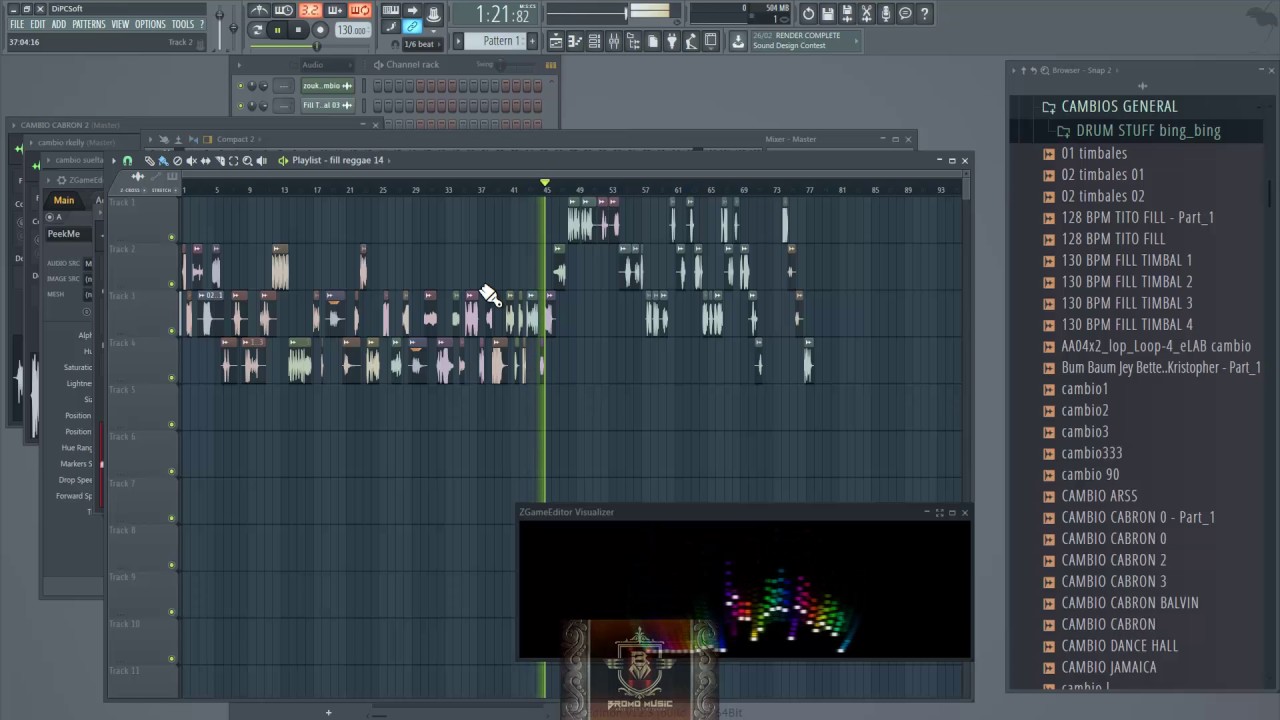The width and height of the screenshot is (1280, 720).
Task: Click the render/export audio icon
Action: pos(847,13)
